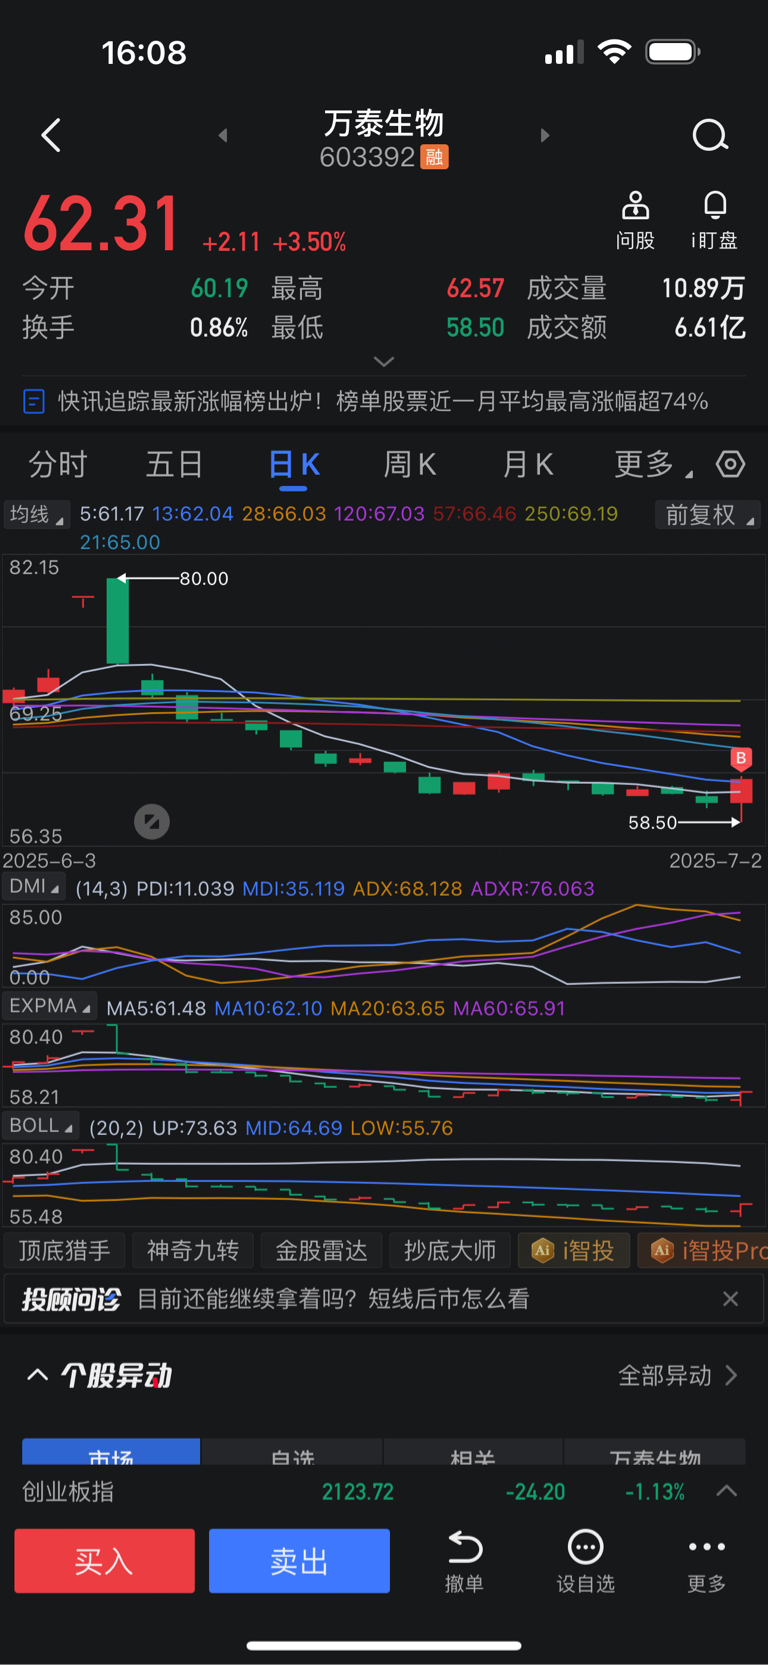Switch to 月K chart tab
This screenshot has width=768, height=1665.
click(x=527, y=464)
